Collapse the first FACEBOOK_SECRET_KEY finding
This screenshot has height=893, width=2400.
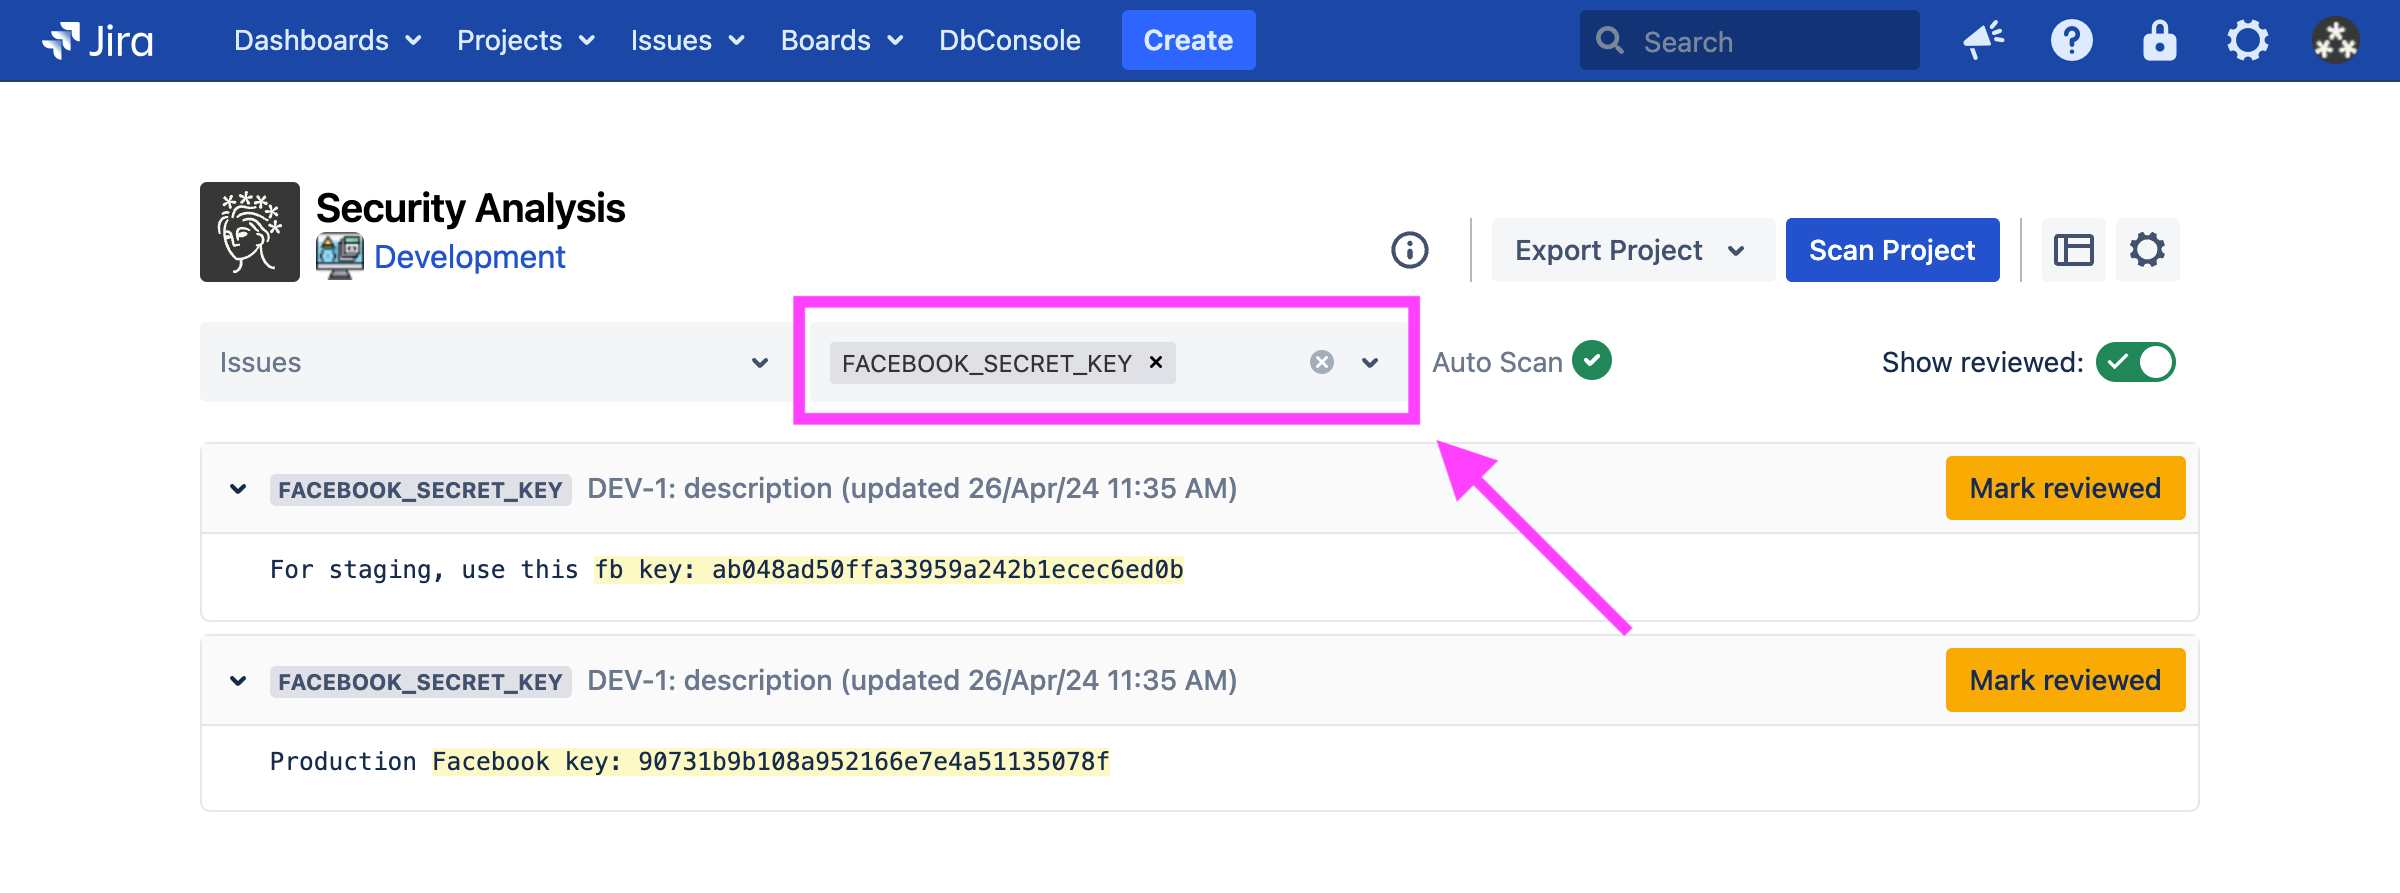[238, 489]
